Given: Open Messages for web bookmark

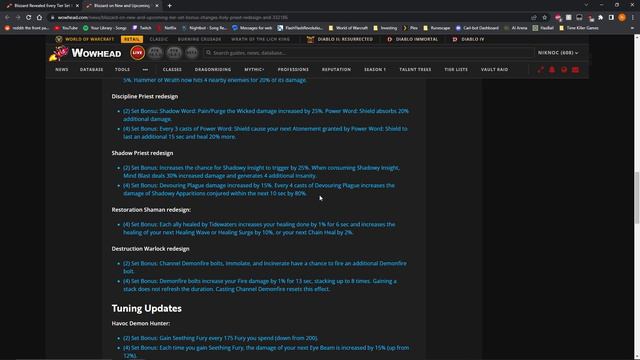Looking at the screenshot, I should tap(252, 28).
